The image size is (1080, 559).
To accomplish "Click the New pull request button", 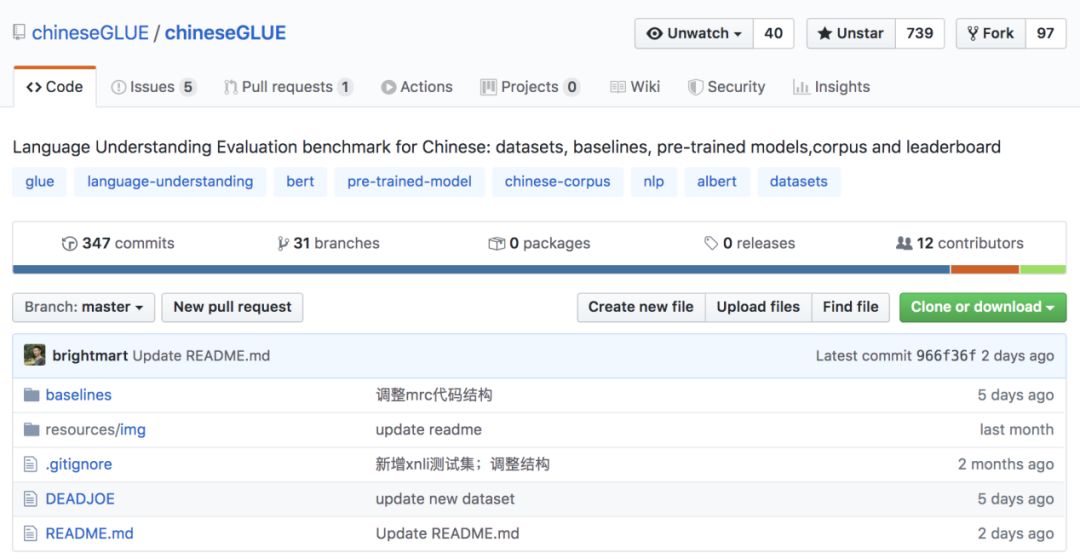I will (232, 307).
